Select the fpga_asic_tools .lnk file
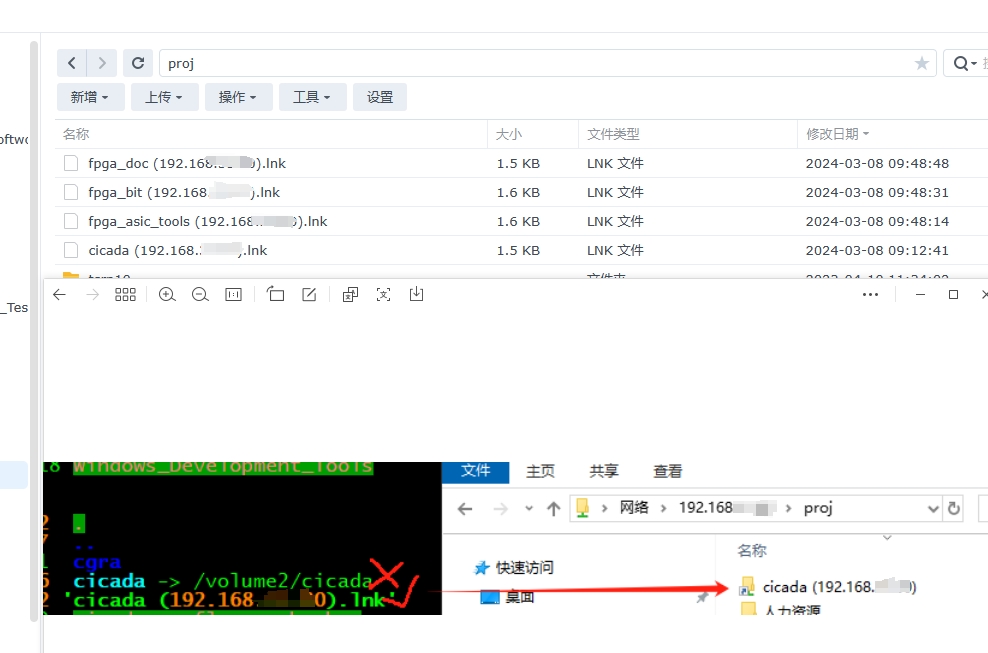This screenshot has width=988, height=653. [207, 221]
